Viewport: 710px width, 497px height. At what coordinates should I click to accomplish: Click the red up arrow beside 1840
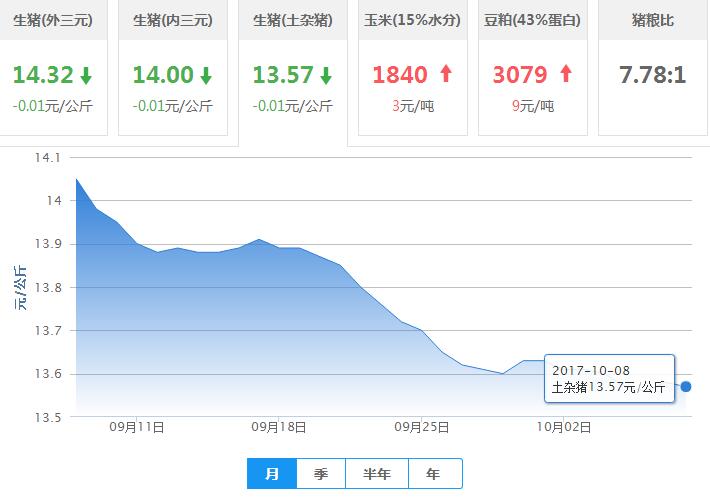pyautogui.click(x=446, y=74)
